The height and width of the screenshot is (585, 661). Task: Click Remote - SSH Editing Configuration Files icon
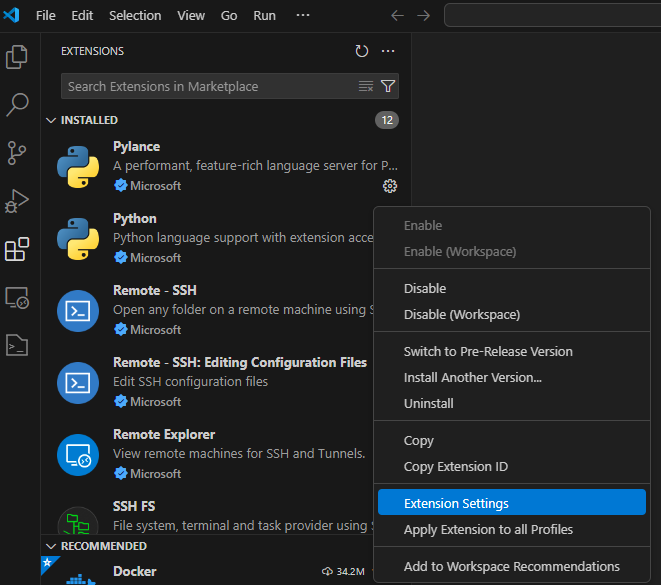pos(78,383)
